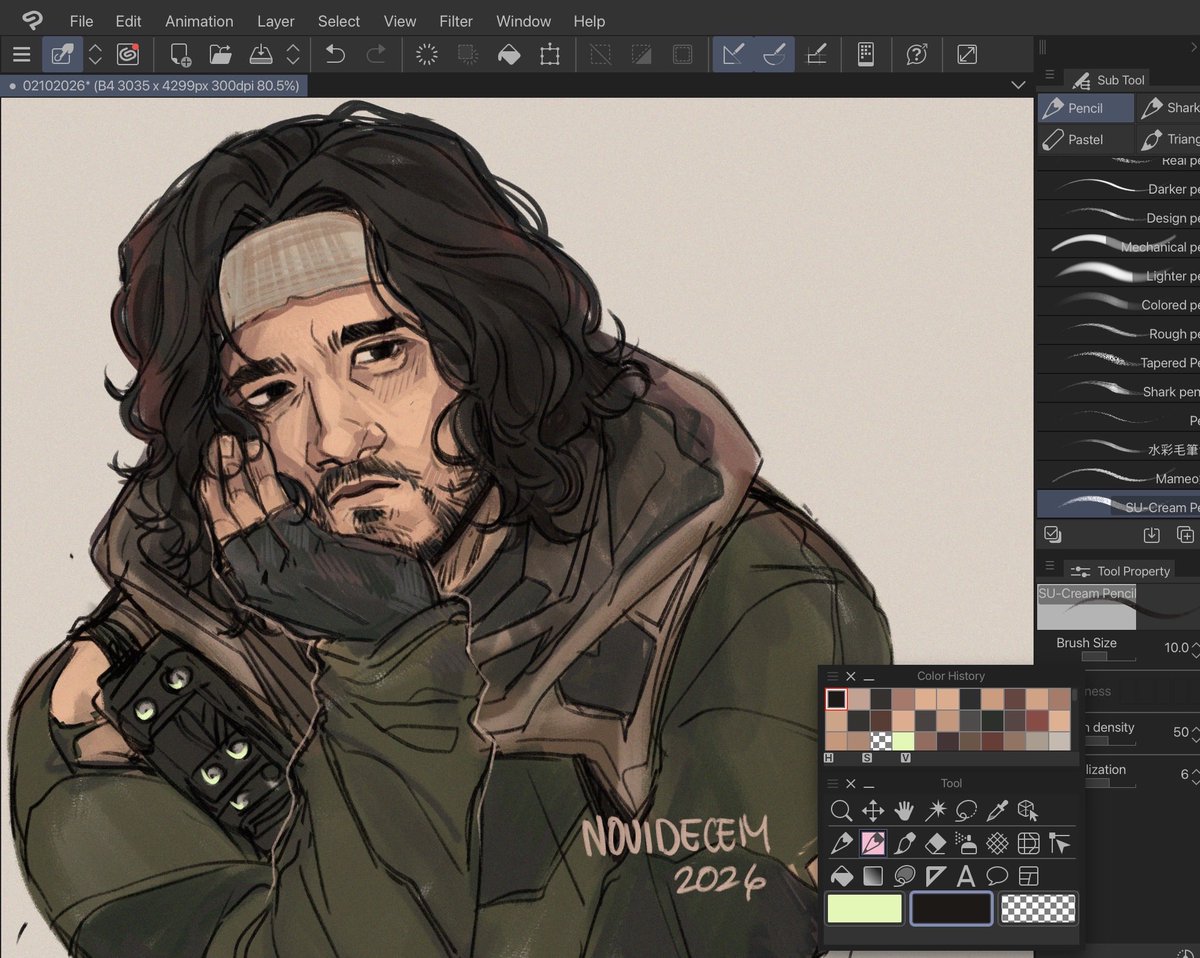Open the hamburger menu in command bar

(x=21, y=54)
